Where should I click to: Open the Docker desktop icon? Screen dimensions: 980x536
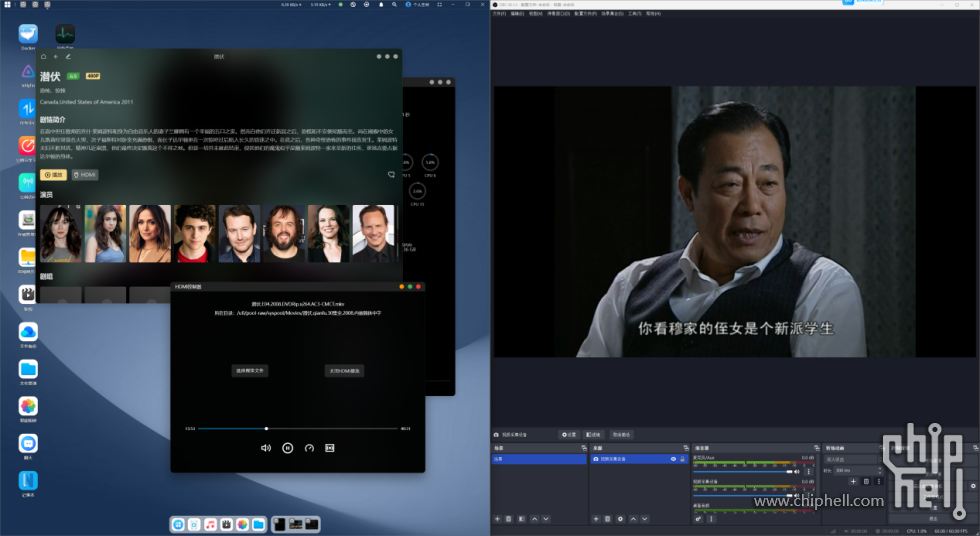click(x=28, y=34)
